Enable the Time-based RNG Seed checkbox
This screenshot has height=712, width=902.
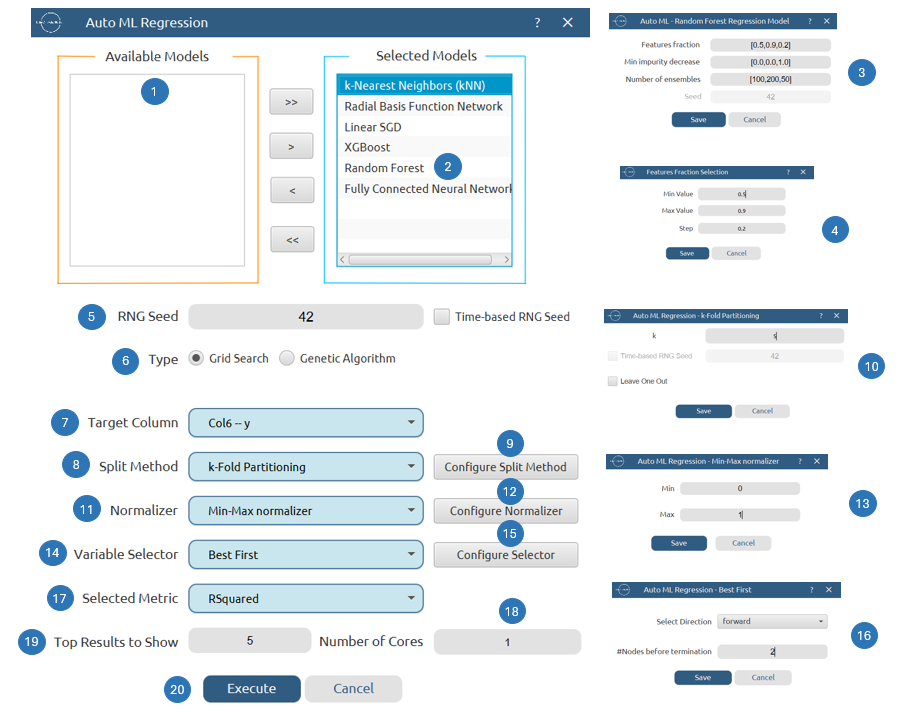point(441,316)
